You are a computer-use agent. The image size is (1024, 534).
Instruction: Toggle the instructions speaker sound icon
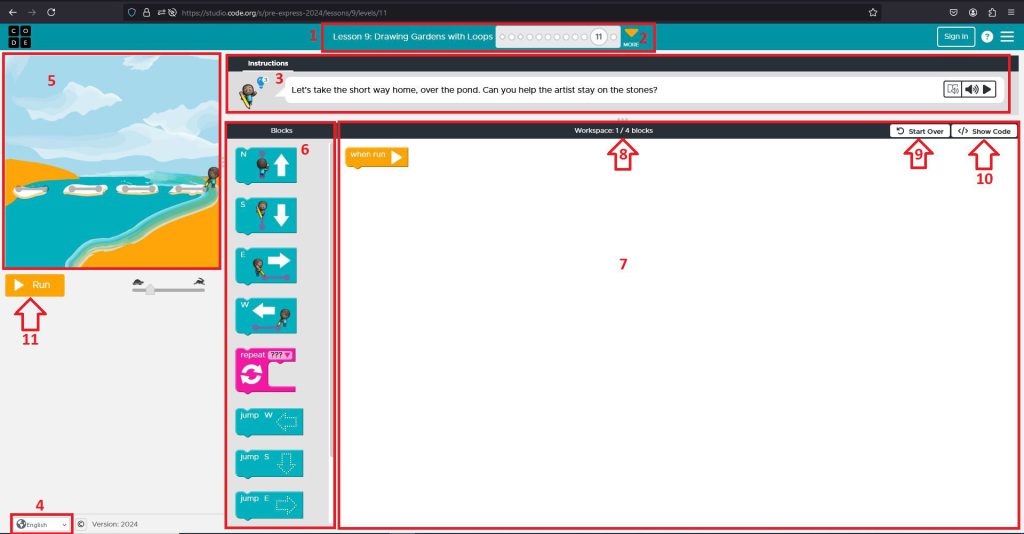pyautogui.click(x=971, y=89)
